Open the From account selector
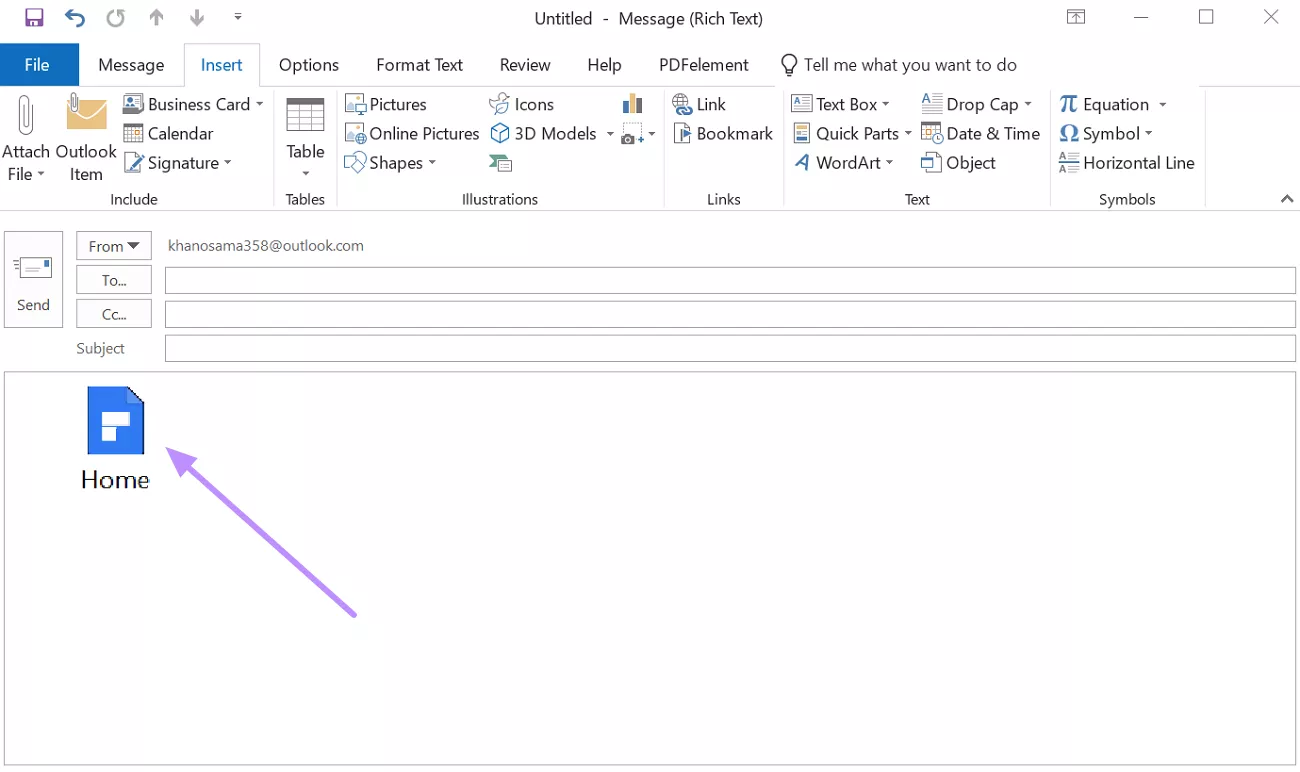The image size is (1300, 772). pyautogui.click(x=113, y=245)
